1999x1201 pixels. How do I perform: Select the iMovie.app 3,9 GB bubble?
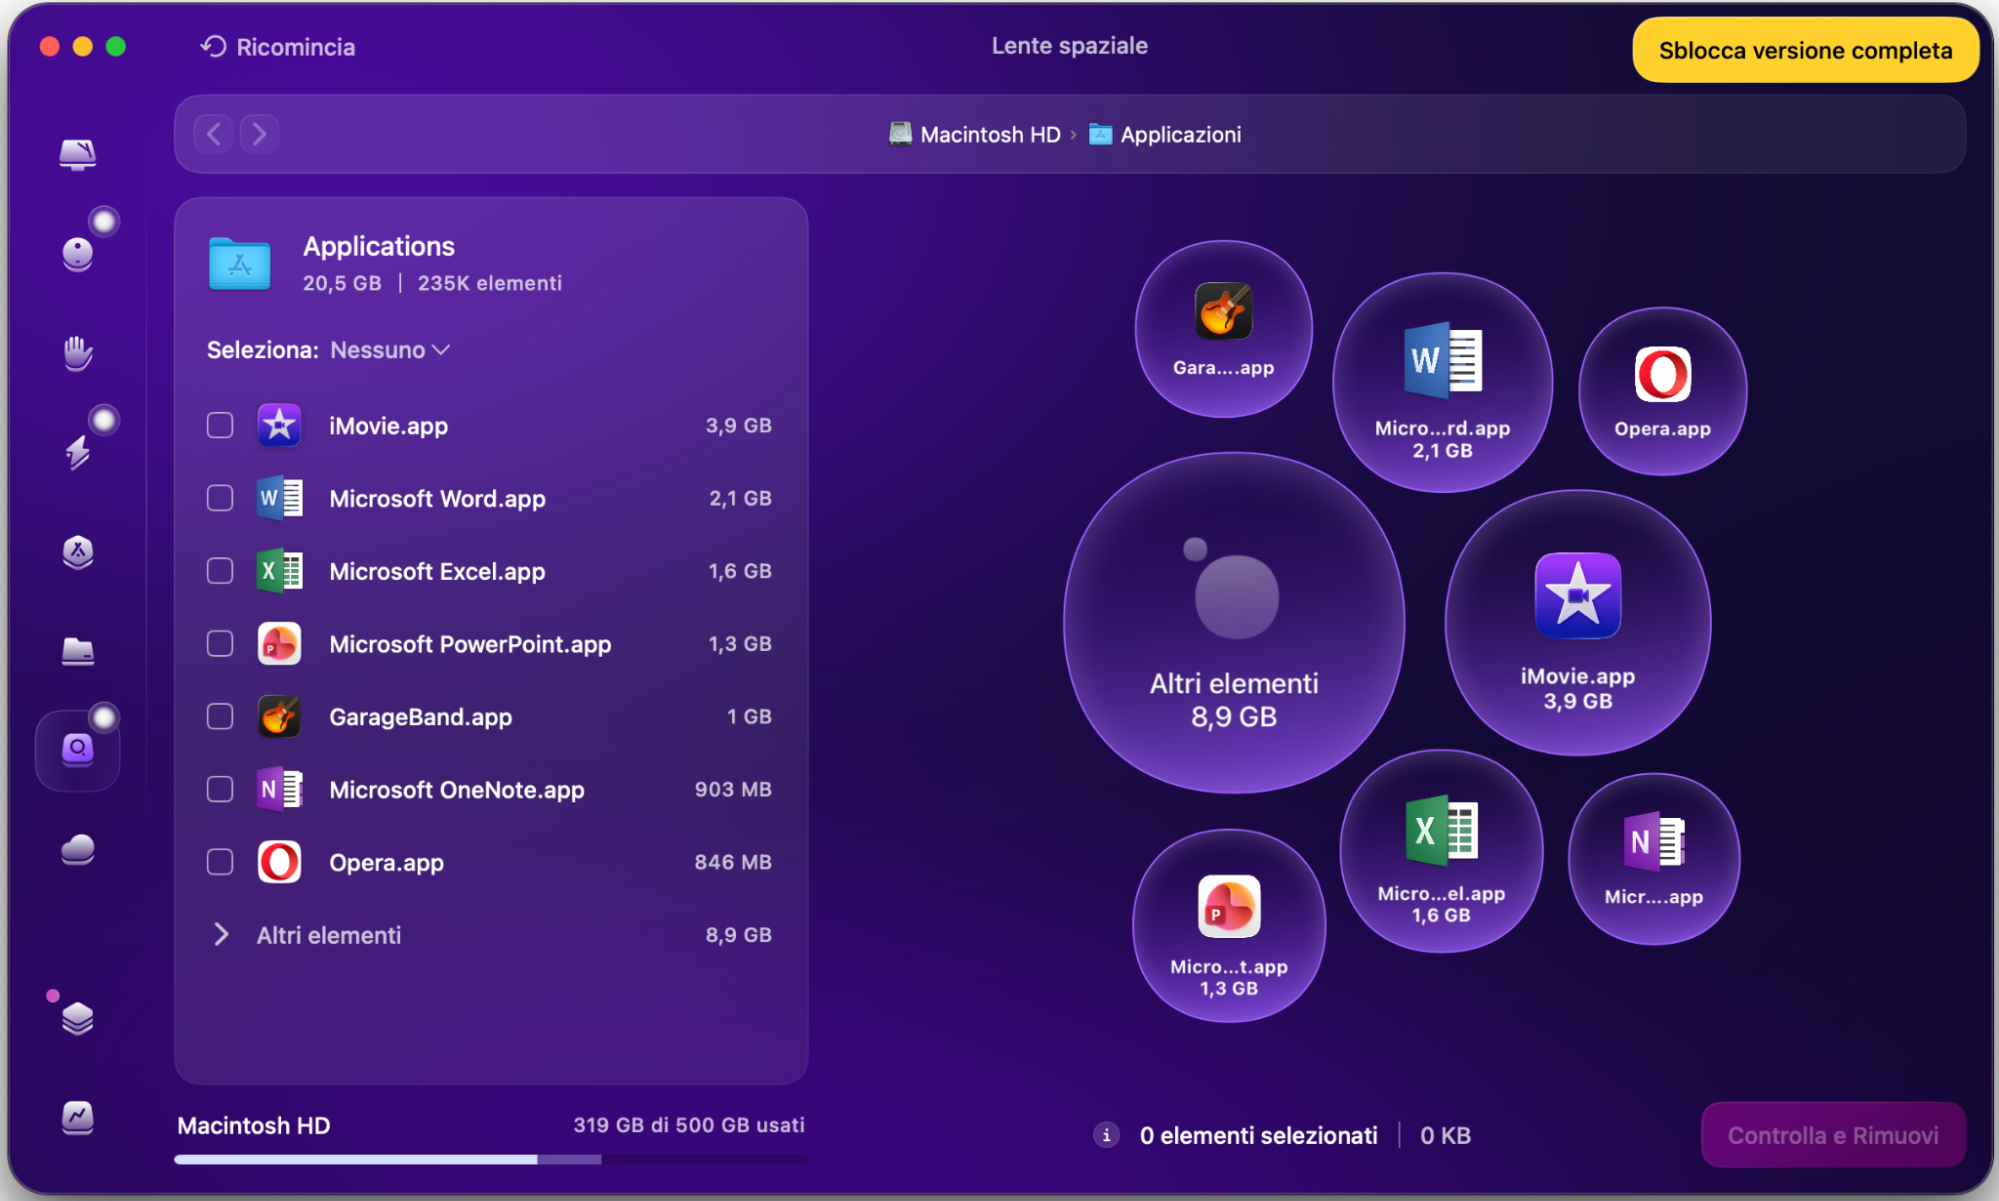point(1577,623)
